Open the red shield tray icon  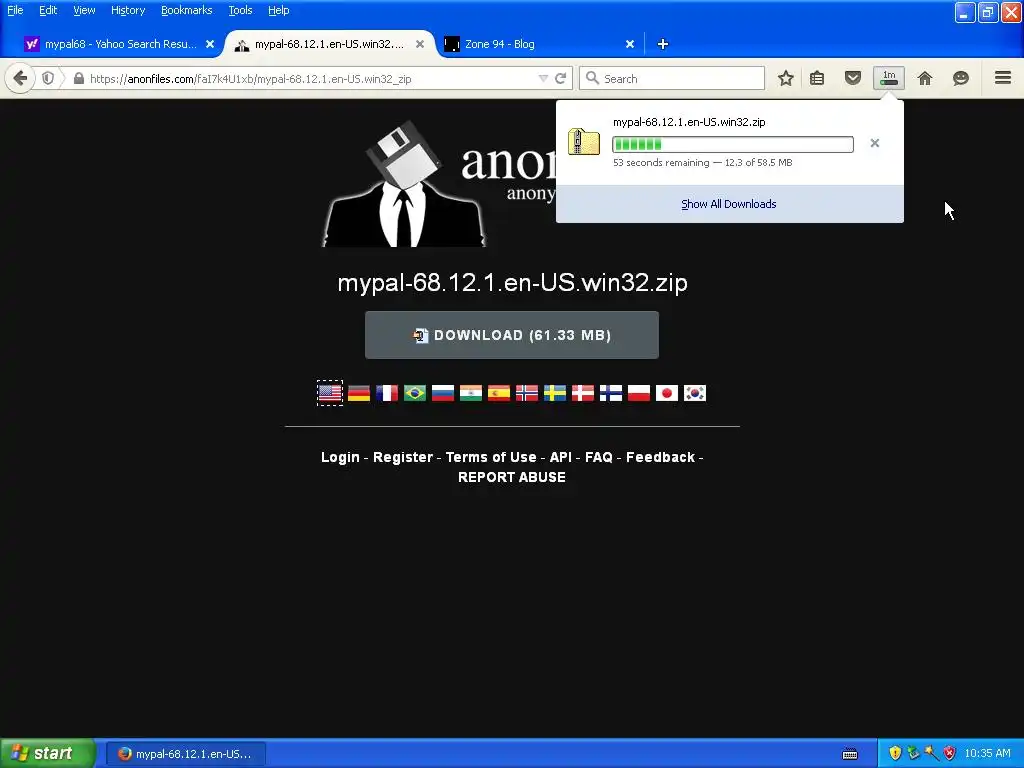point(950,753)
